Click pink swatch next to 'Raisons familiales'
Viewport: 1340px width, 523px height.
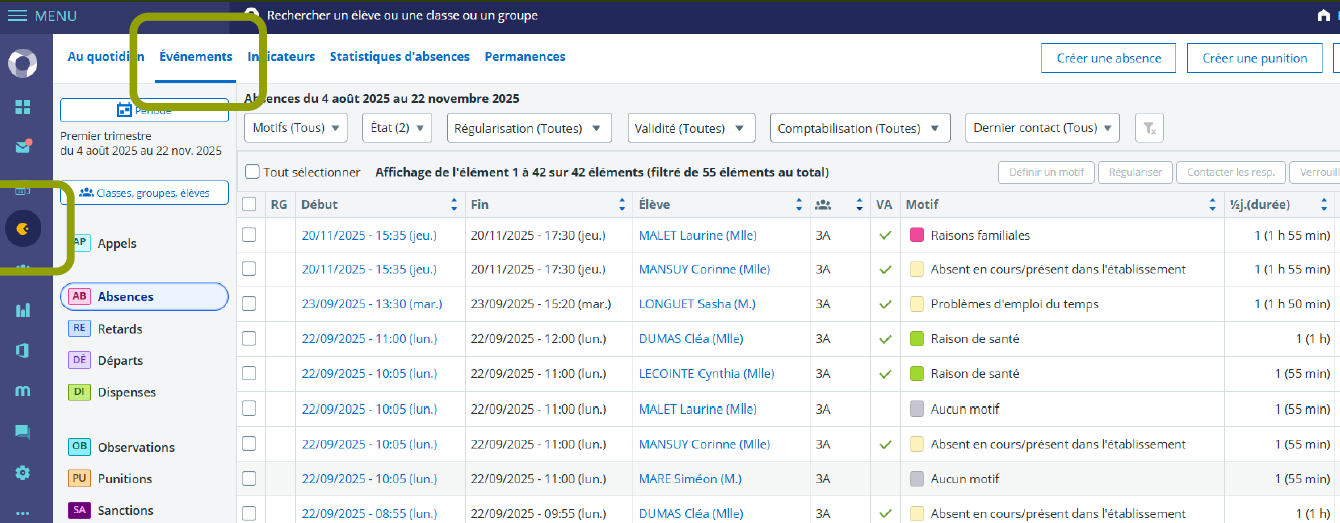coord(917,235)
